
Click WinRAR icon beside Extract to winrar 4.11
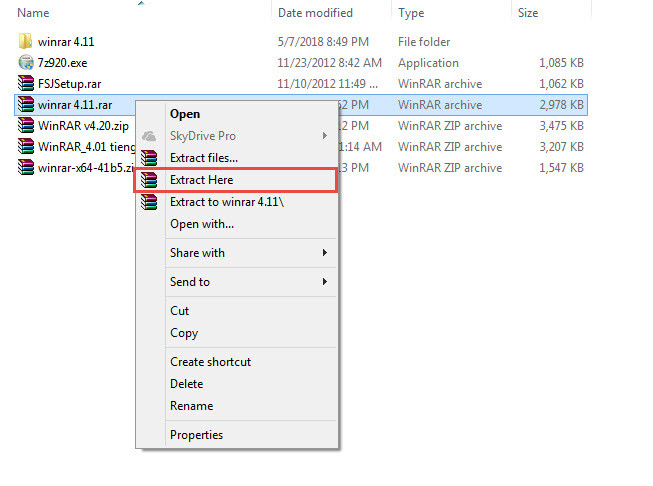pos(149,202)
